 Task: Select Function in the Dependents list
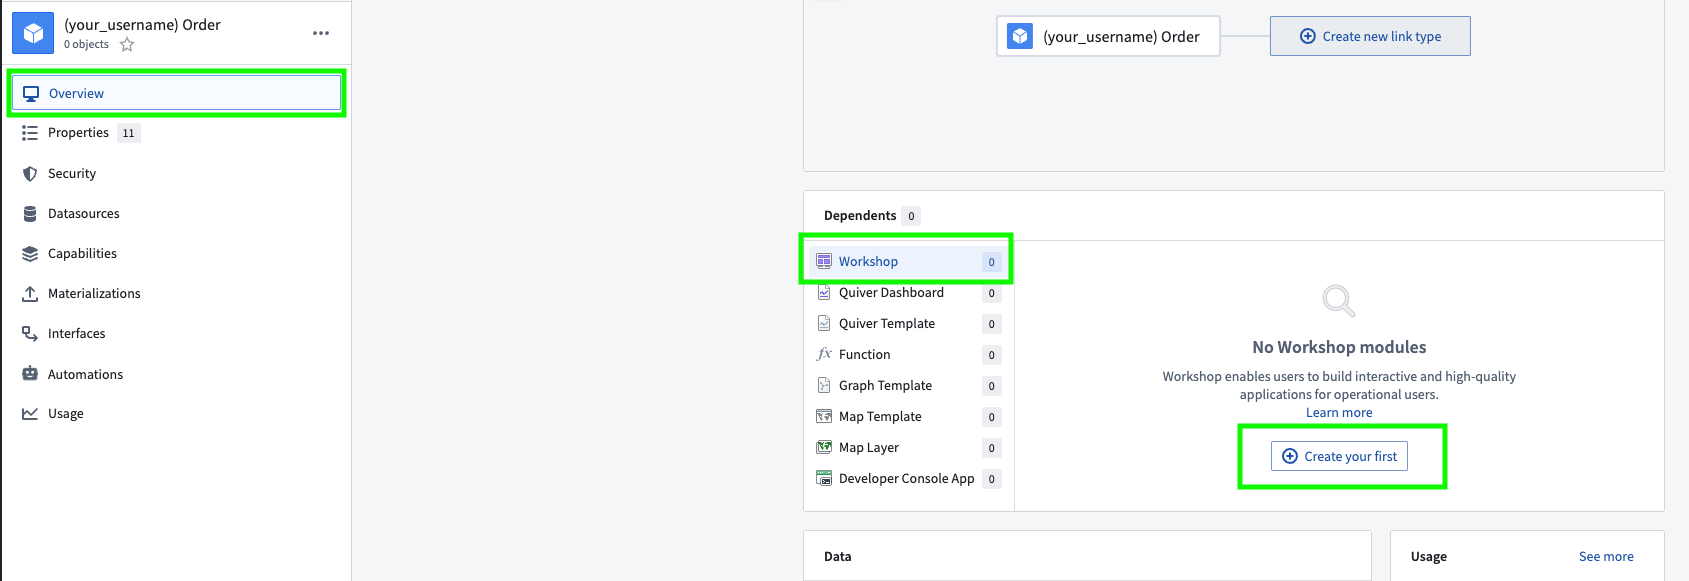[x=864, y=355]
